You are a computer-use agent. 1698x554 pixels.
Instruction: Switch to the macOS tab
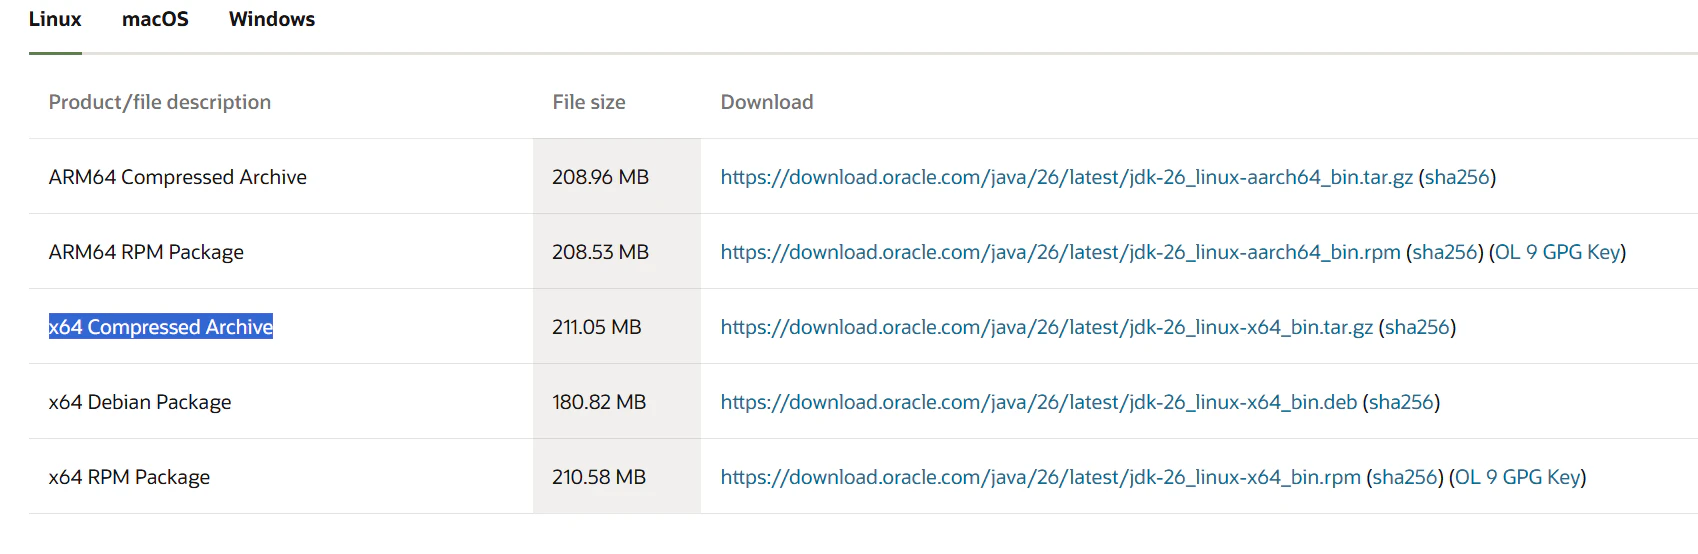pos(155,19)
